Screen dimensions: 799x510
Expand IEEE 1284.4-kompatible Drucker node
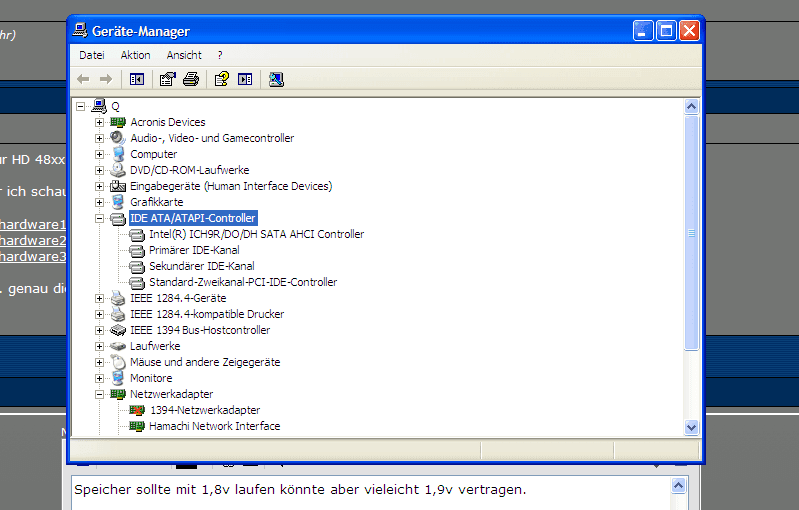100,314
